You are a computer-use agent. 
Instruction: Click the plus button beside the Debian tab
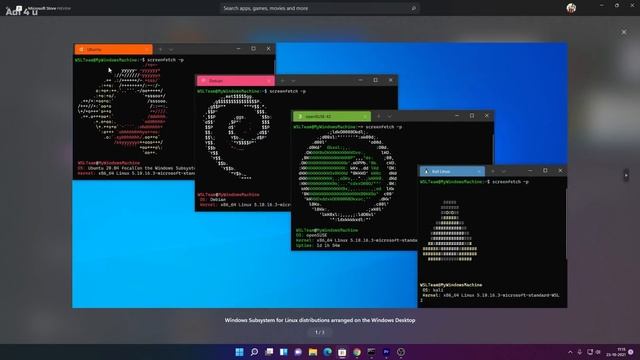(282, 81)
